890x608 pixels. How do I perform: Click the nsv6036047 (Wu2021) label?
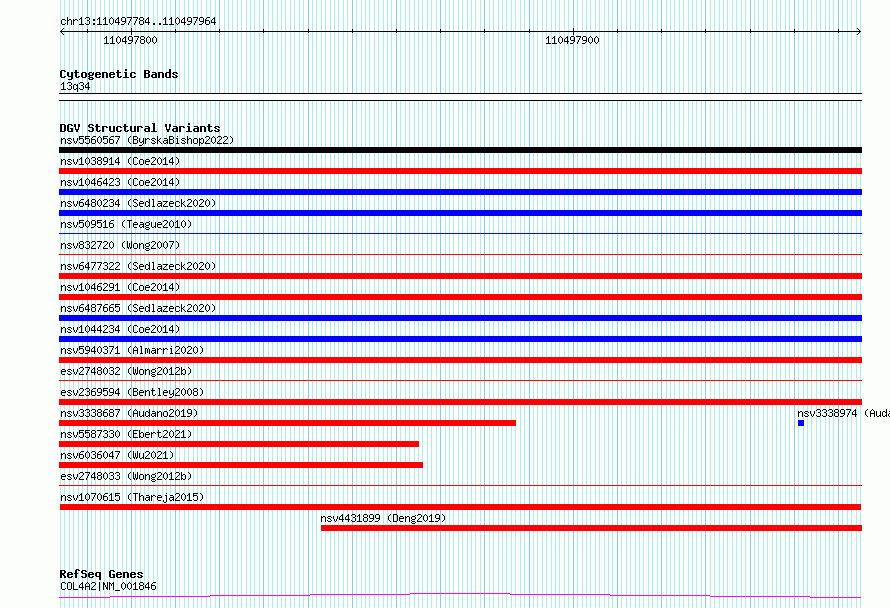[x=117, y=455]
